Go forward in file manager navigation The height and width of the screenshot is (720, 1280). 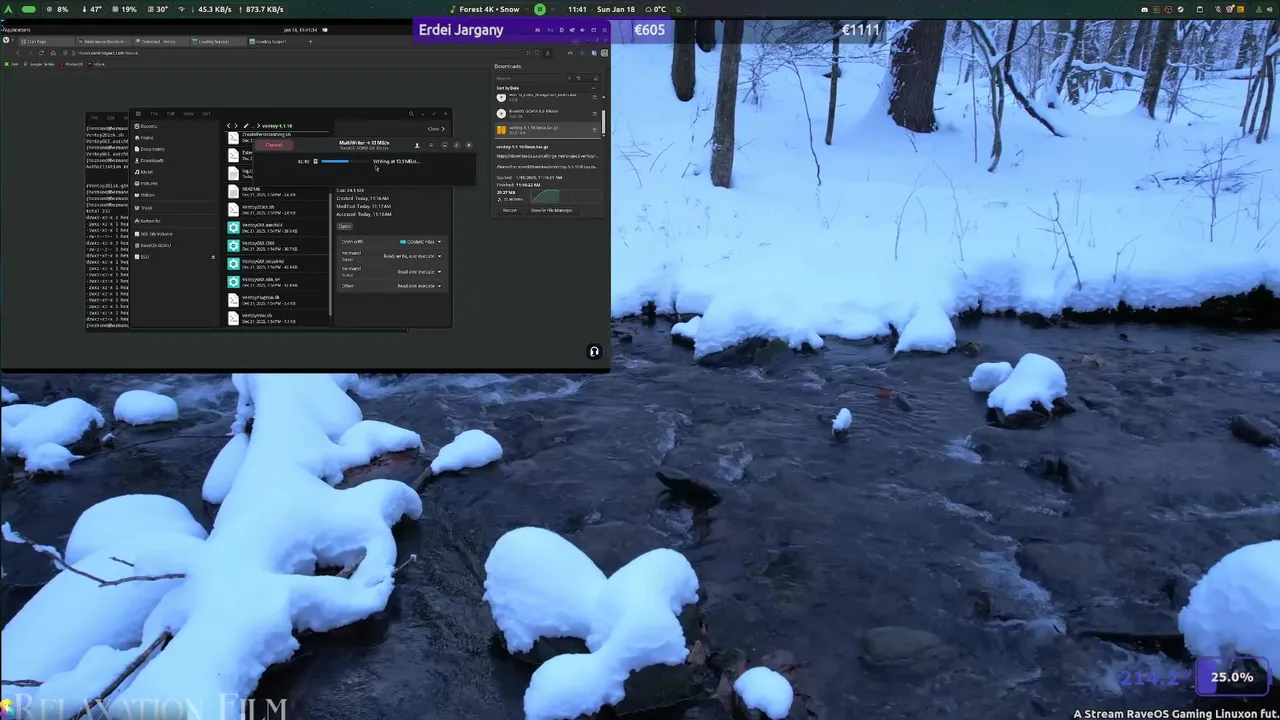[236, 126]
